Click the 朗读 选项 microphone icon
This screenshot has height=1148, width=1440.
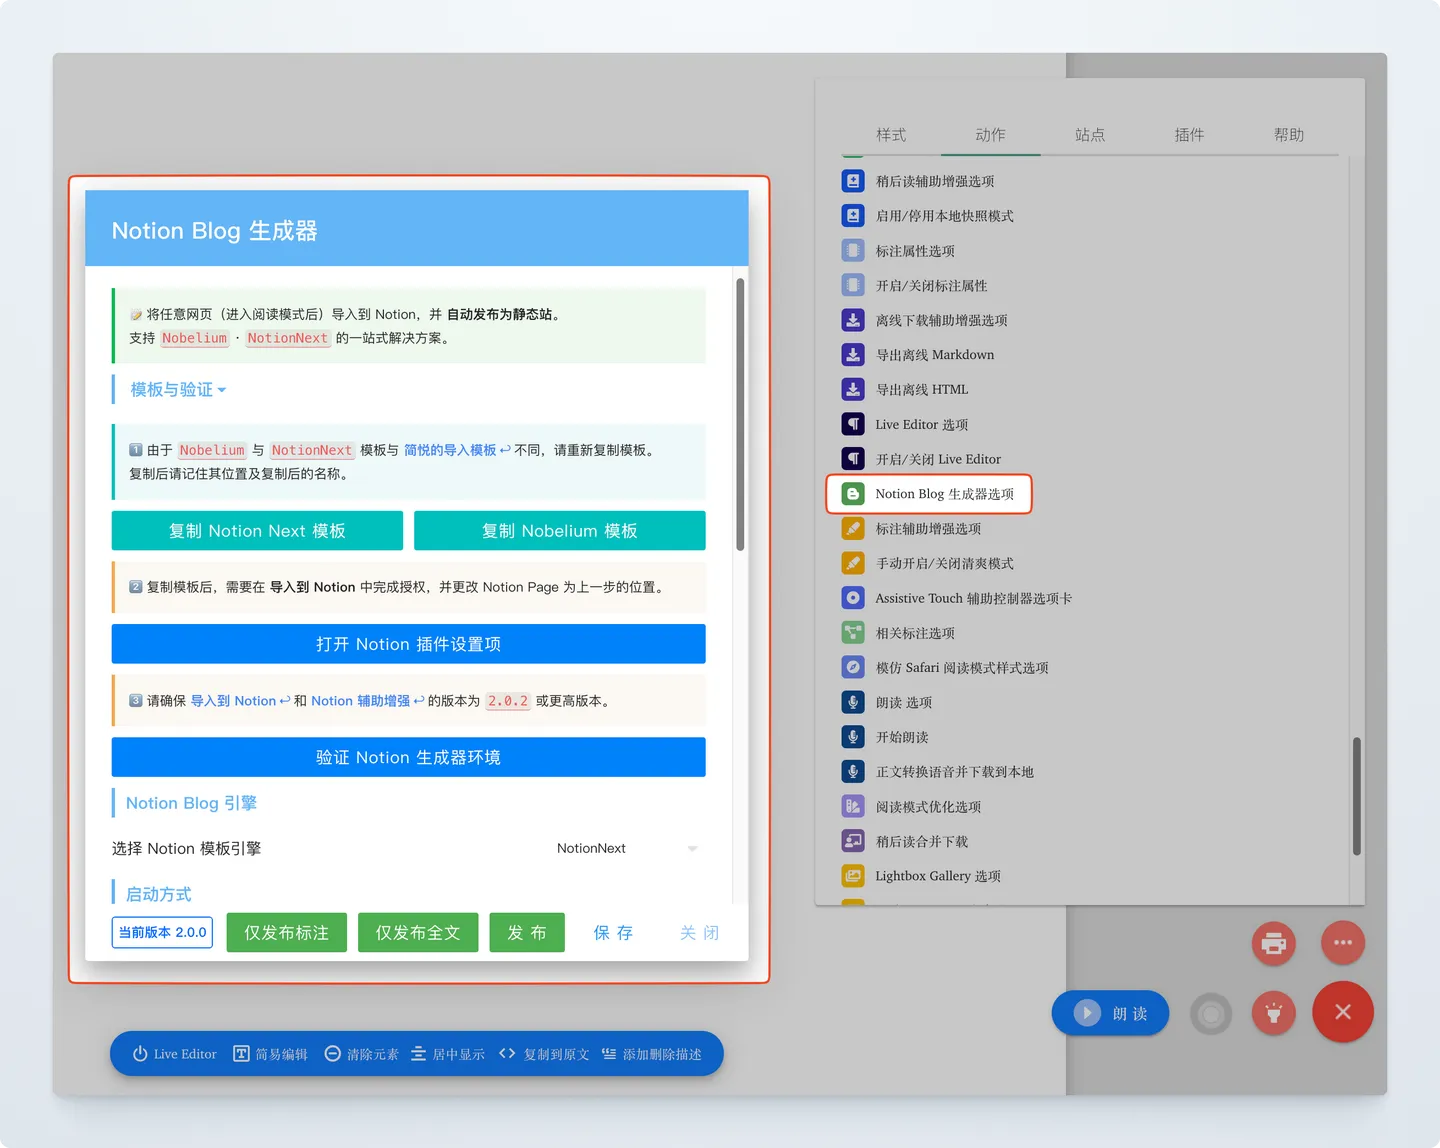coord(853,702)
